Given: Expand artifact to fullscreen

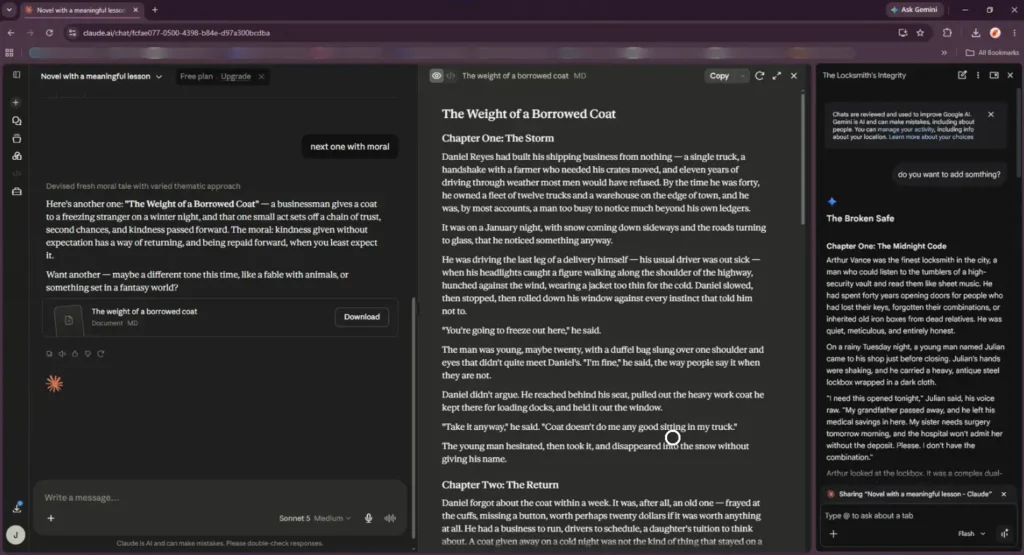Looking at the screenshot, I should click(776, 76).
